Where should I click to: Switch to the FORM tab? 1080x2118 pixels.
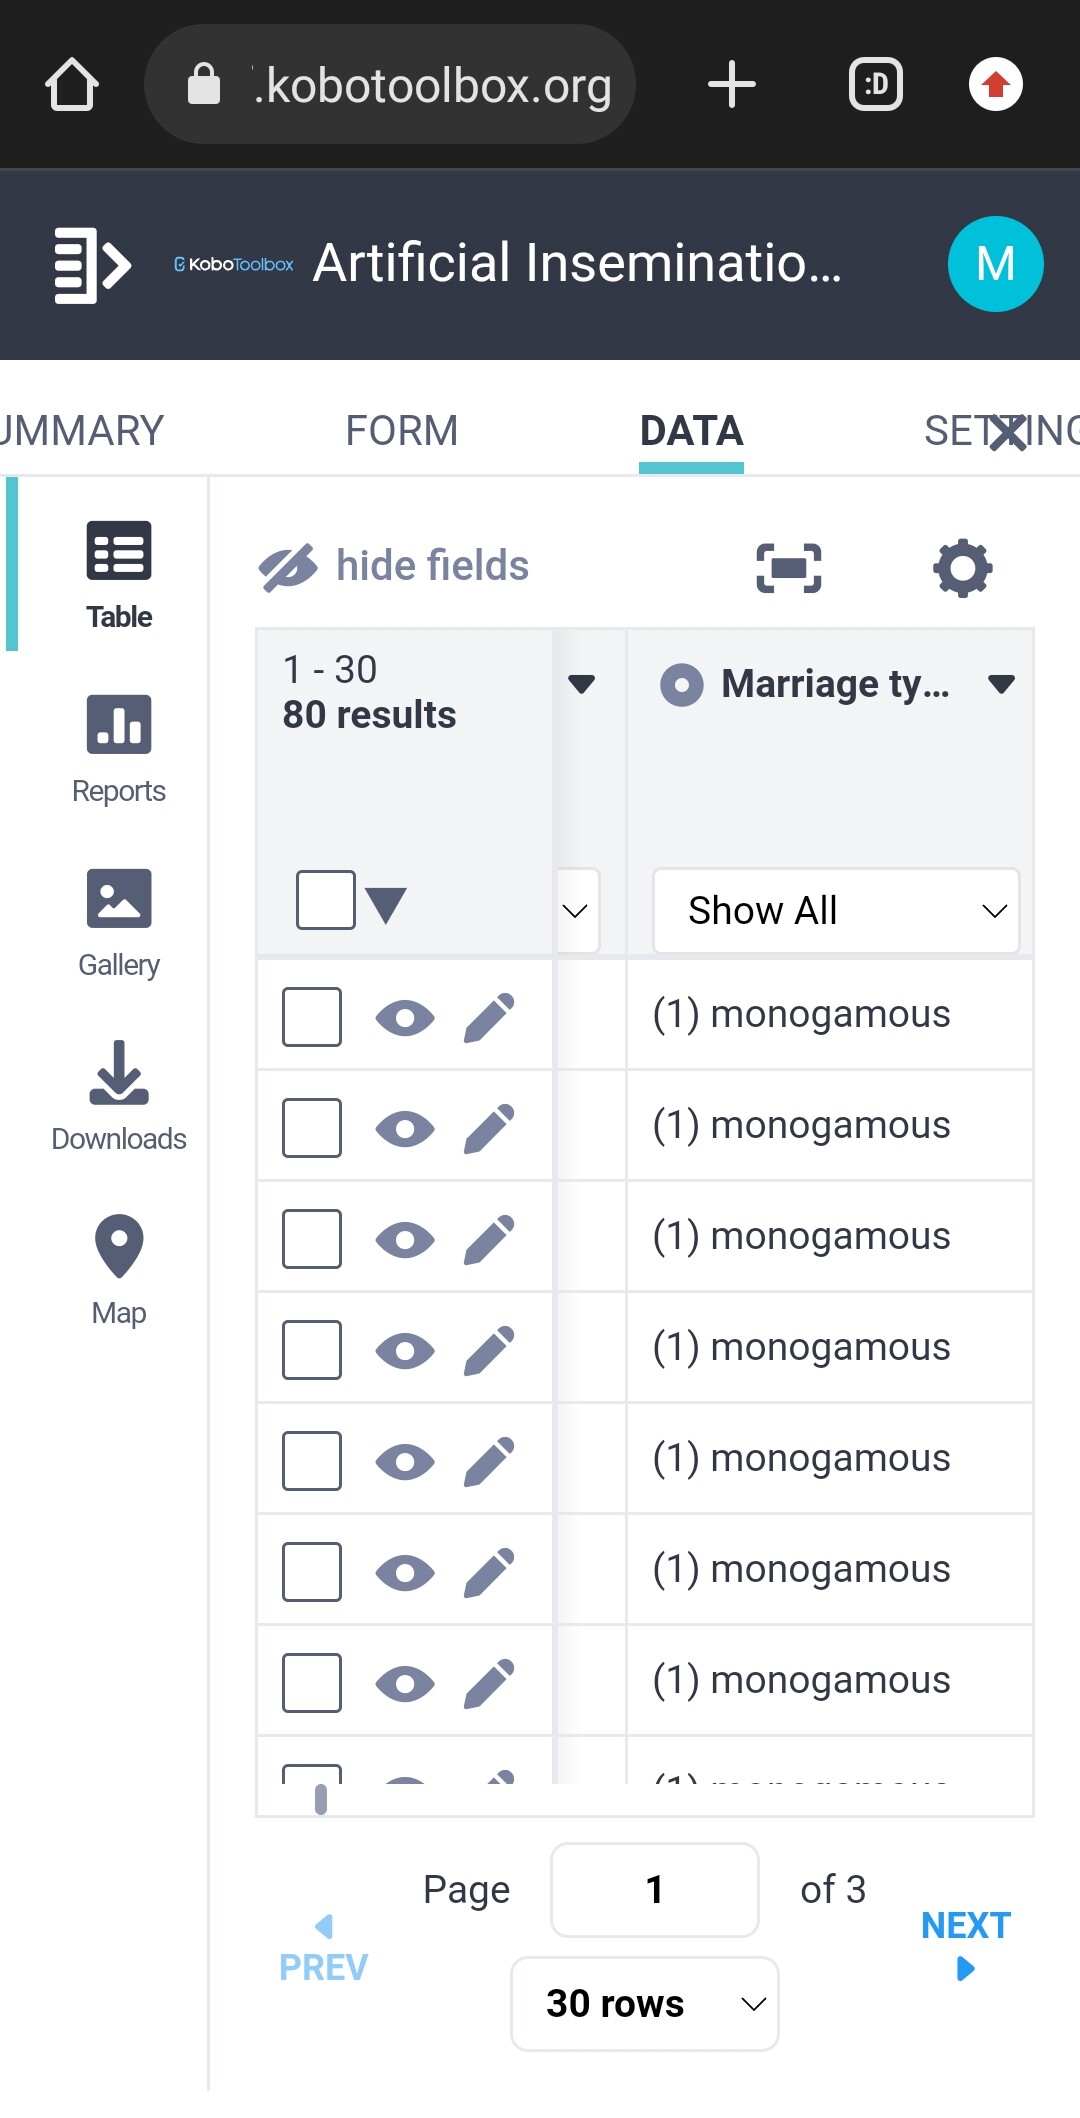pos(401,431)
